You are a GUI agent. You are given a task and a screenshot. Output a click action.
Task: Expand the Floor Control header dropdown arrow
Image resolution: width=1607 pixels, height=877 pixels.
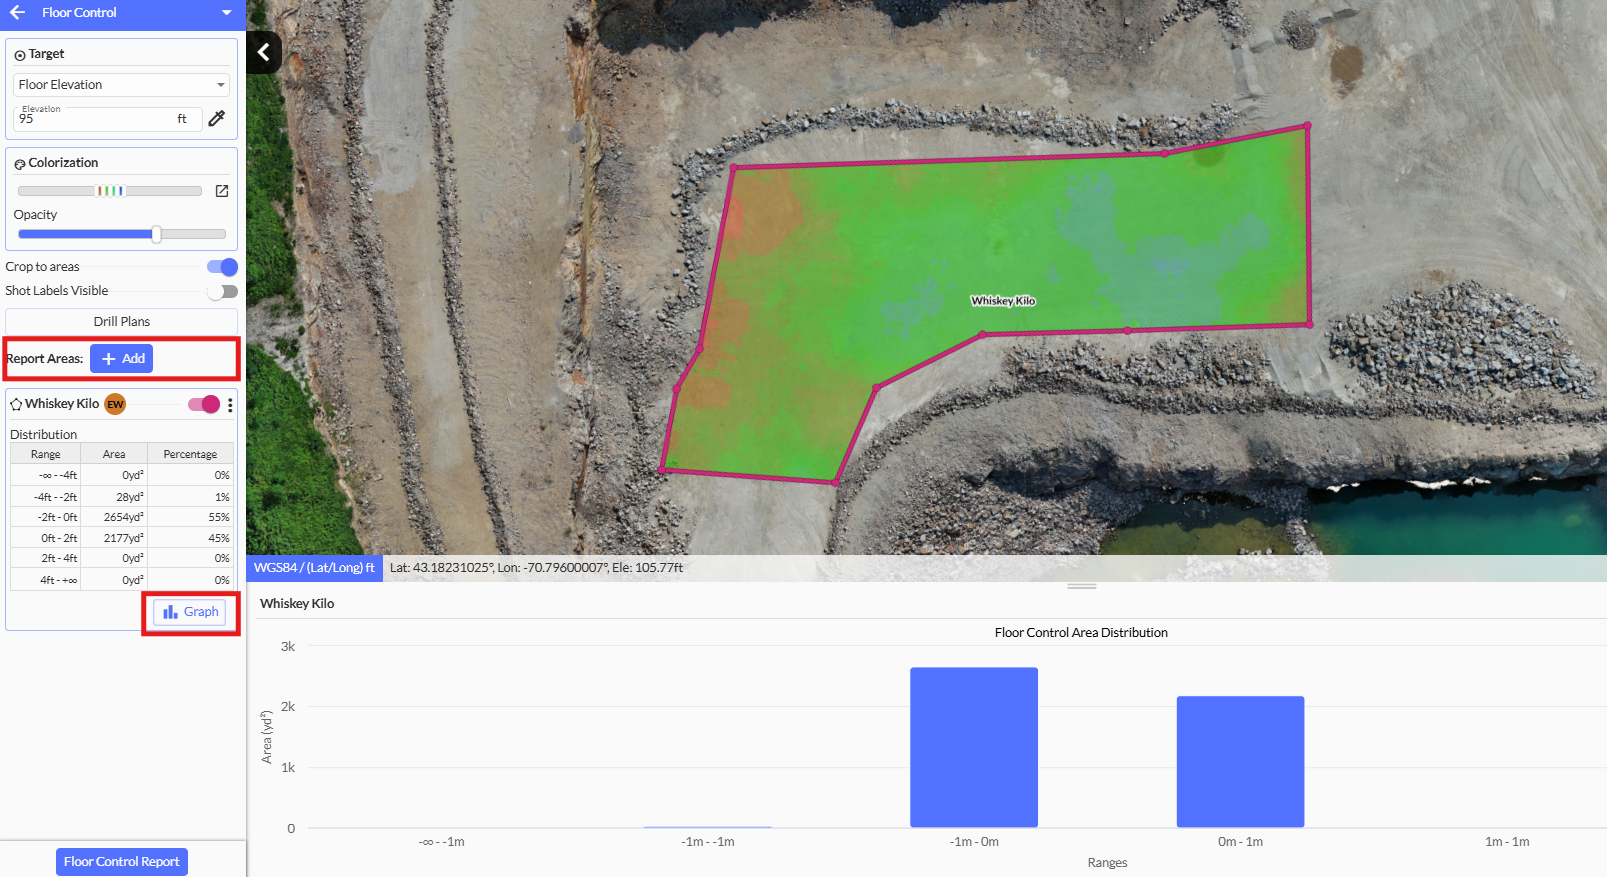pos(227,13)
